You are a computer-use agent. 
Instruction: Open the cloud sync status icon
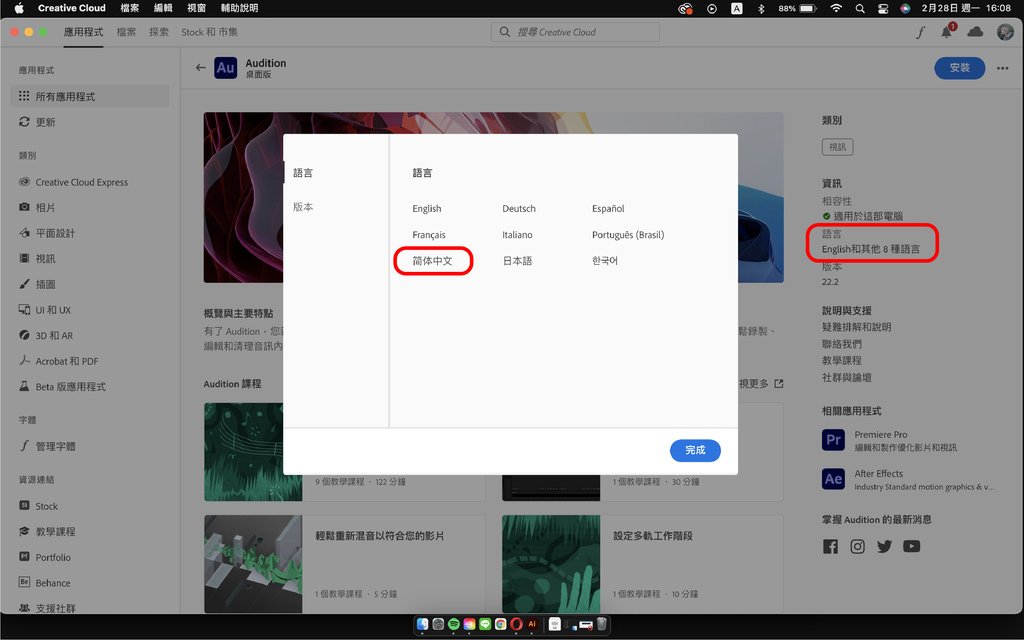(975, 31)
